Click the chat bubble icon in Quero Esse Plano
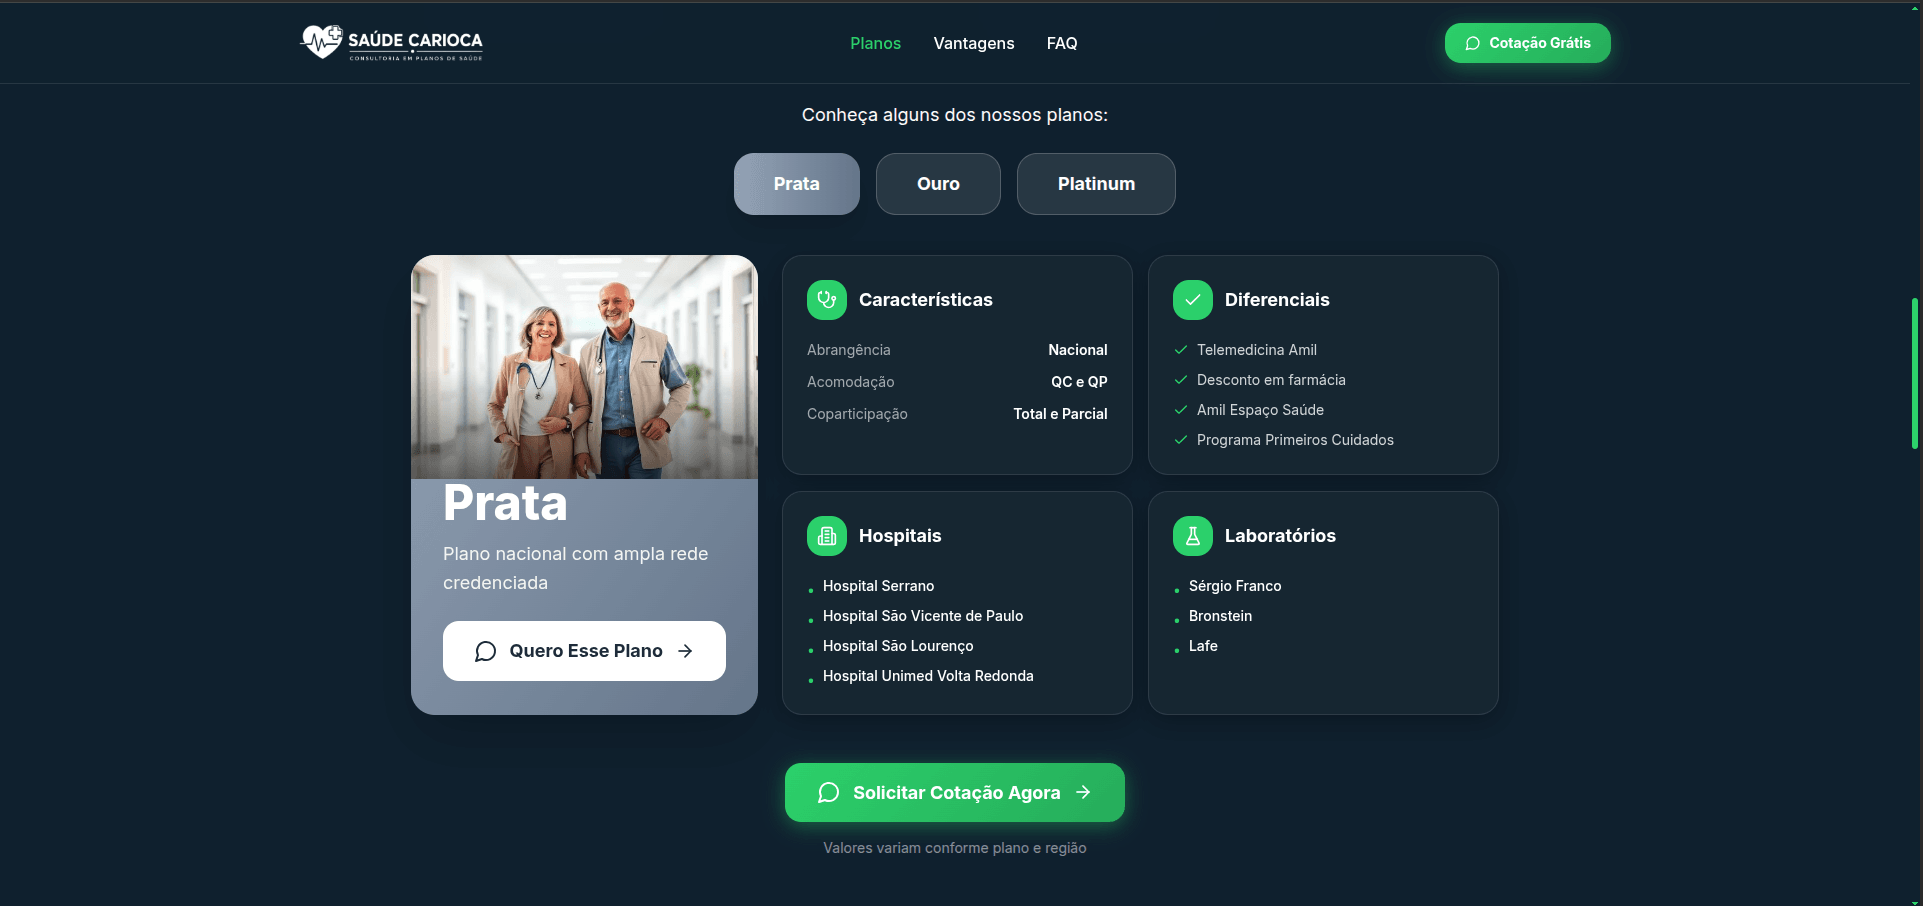Viewport: 1923px width, 906px height. pos(486,651)
